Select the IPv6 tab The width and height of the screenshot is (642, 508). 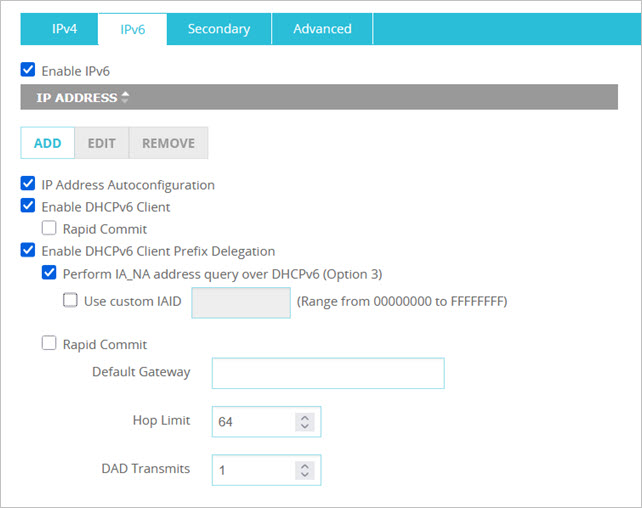click(132, 29)
